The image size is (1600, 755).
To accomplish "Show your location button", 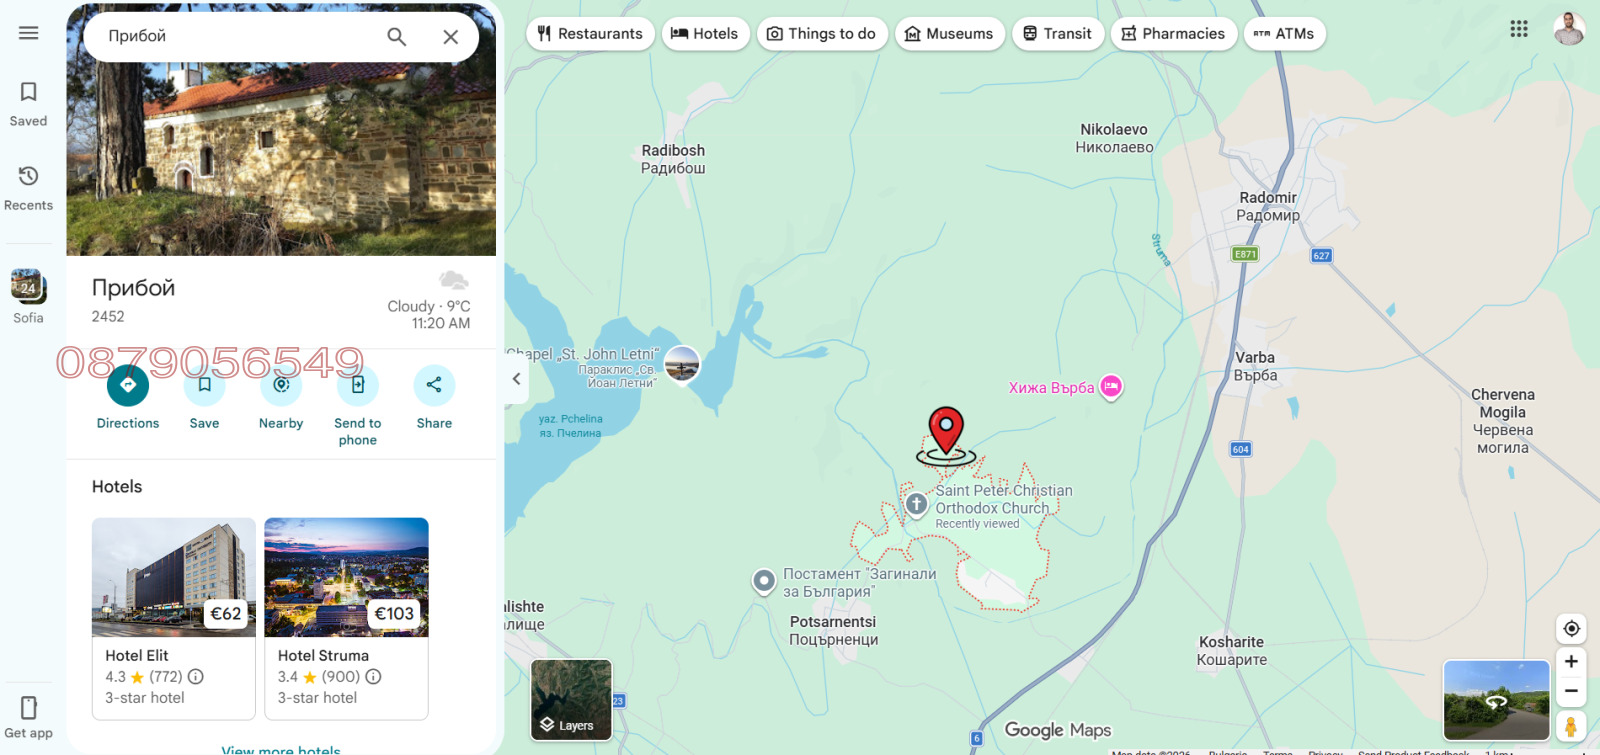I will tap(1571, 628).
